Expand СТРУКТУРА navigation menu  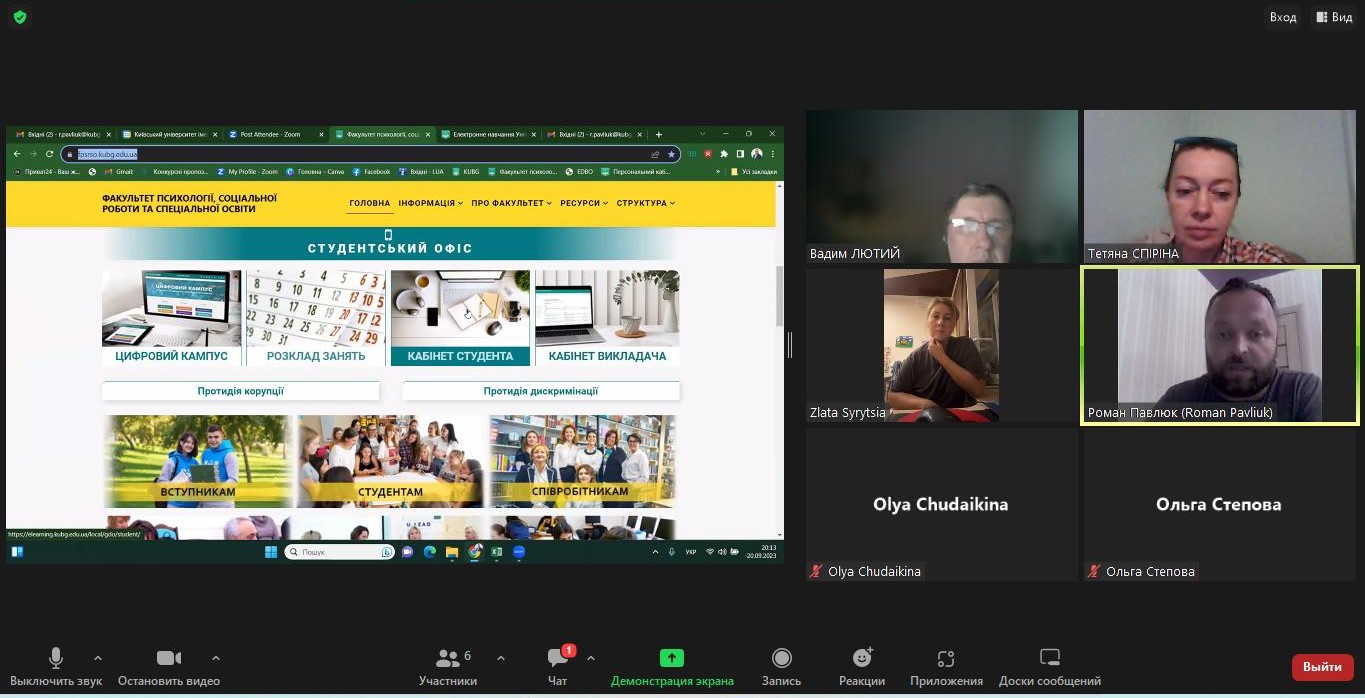(646, 203)
